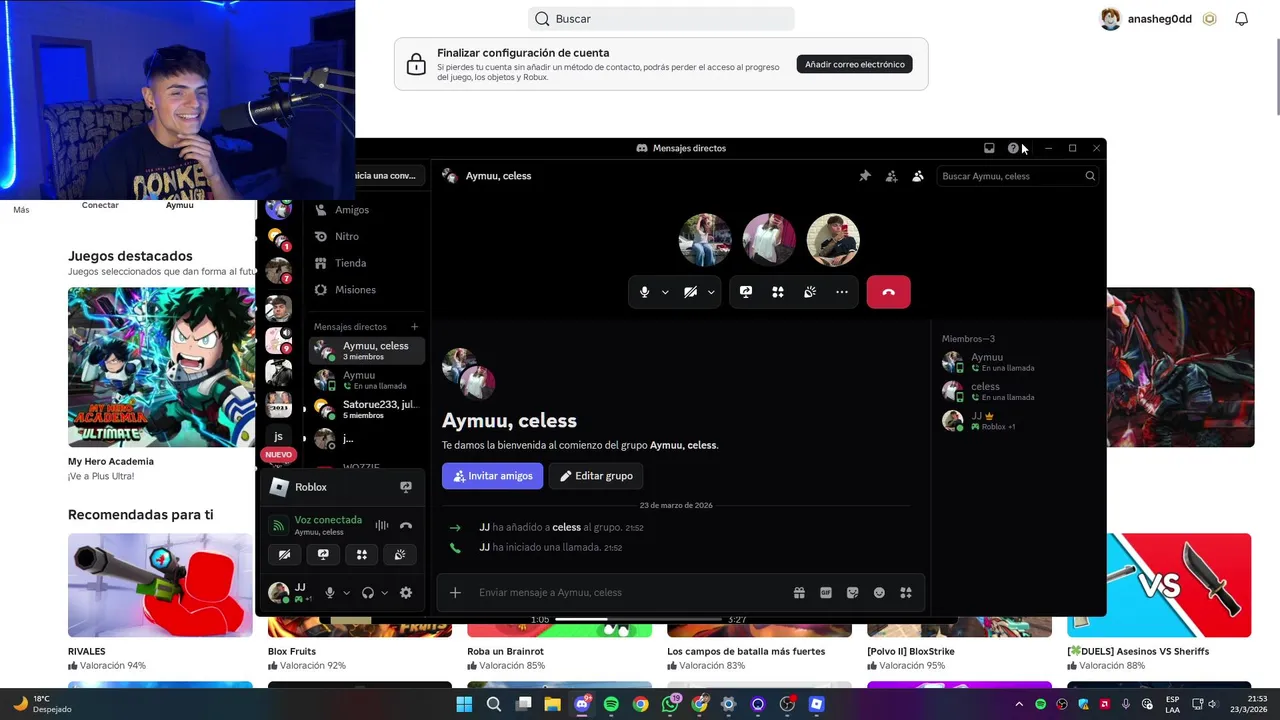Share screen from the voice panel

[323, 554]
